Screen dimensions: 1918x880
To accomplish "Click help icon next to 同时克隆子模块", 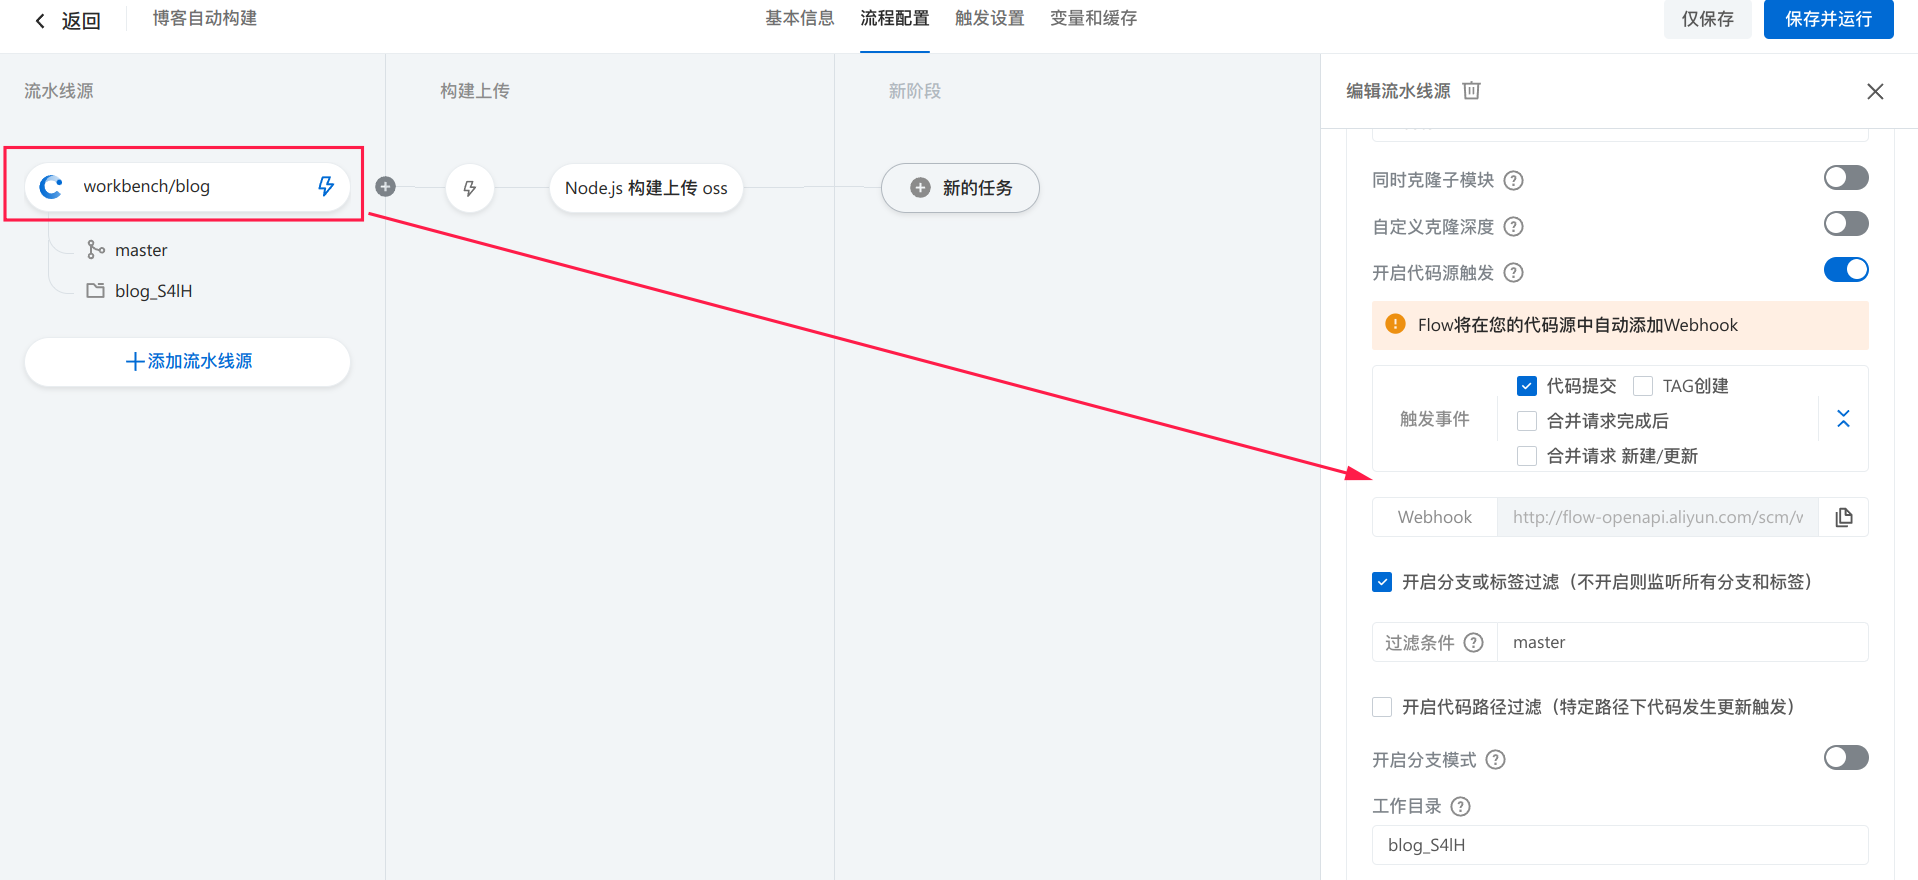I will [1514, 181].
